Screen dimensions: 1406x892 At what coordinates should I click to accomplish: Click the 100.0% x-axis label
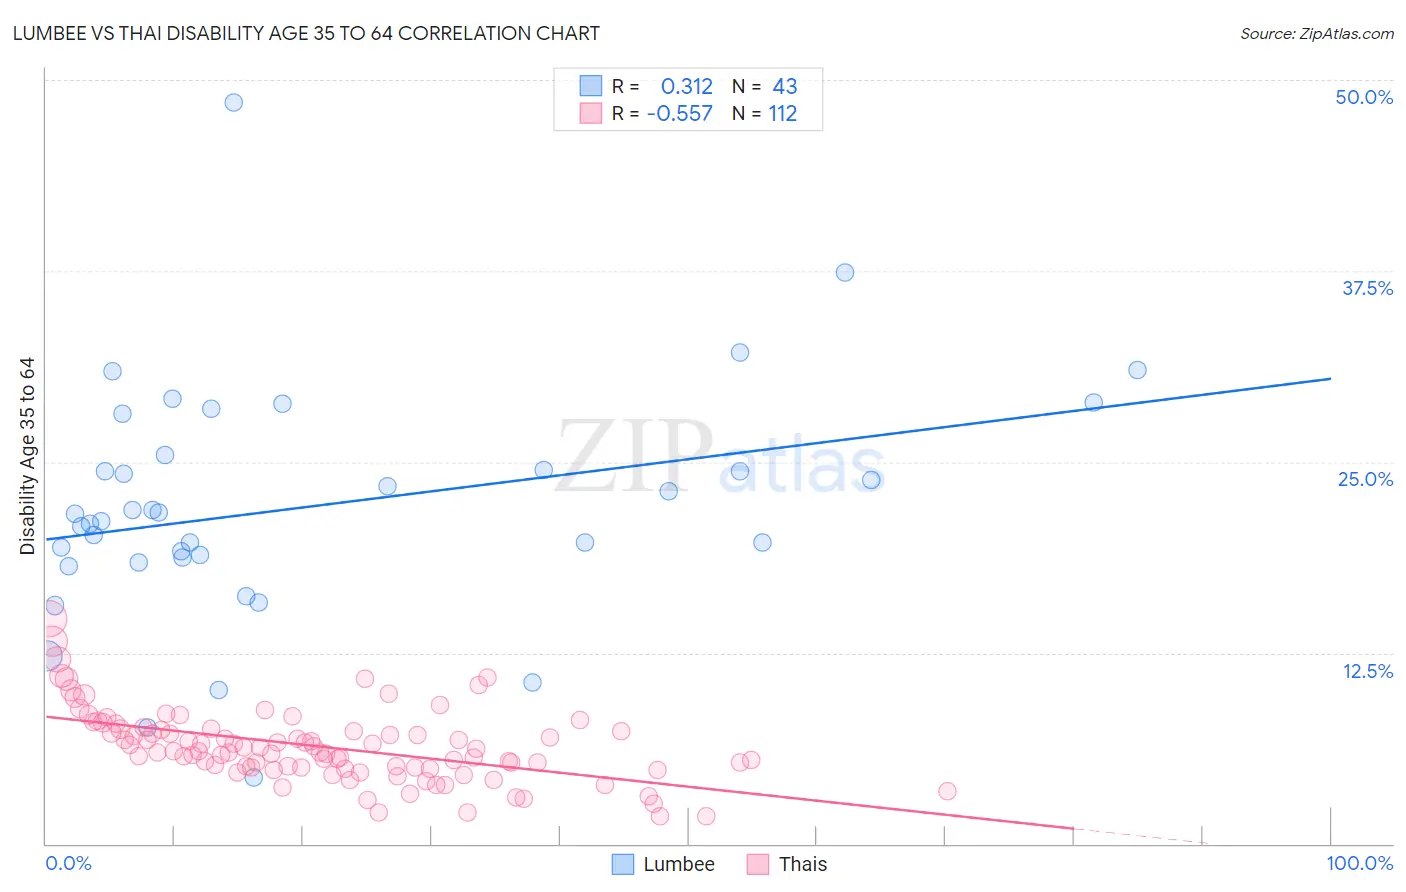[1360, 863]
